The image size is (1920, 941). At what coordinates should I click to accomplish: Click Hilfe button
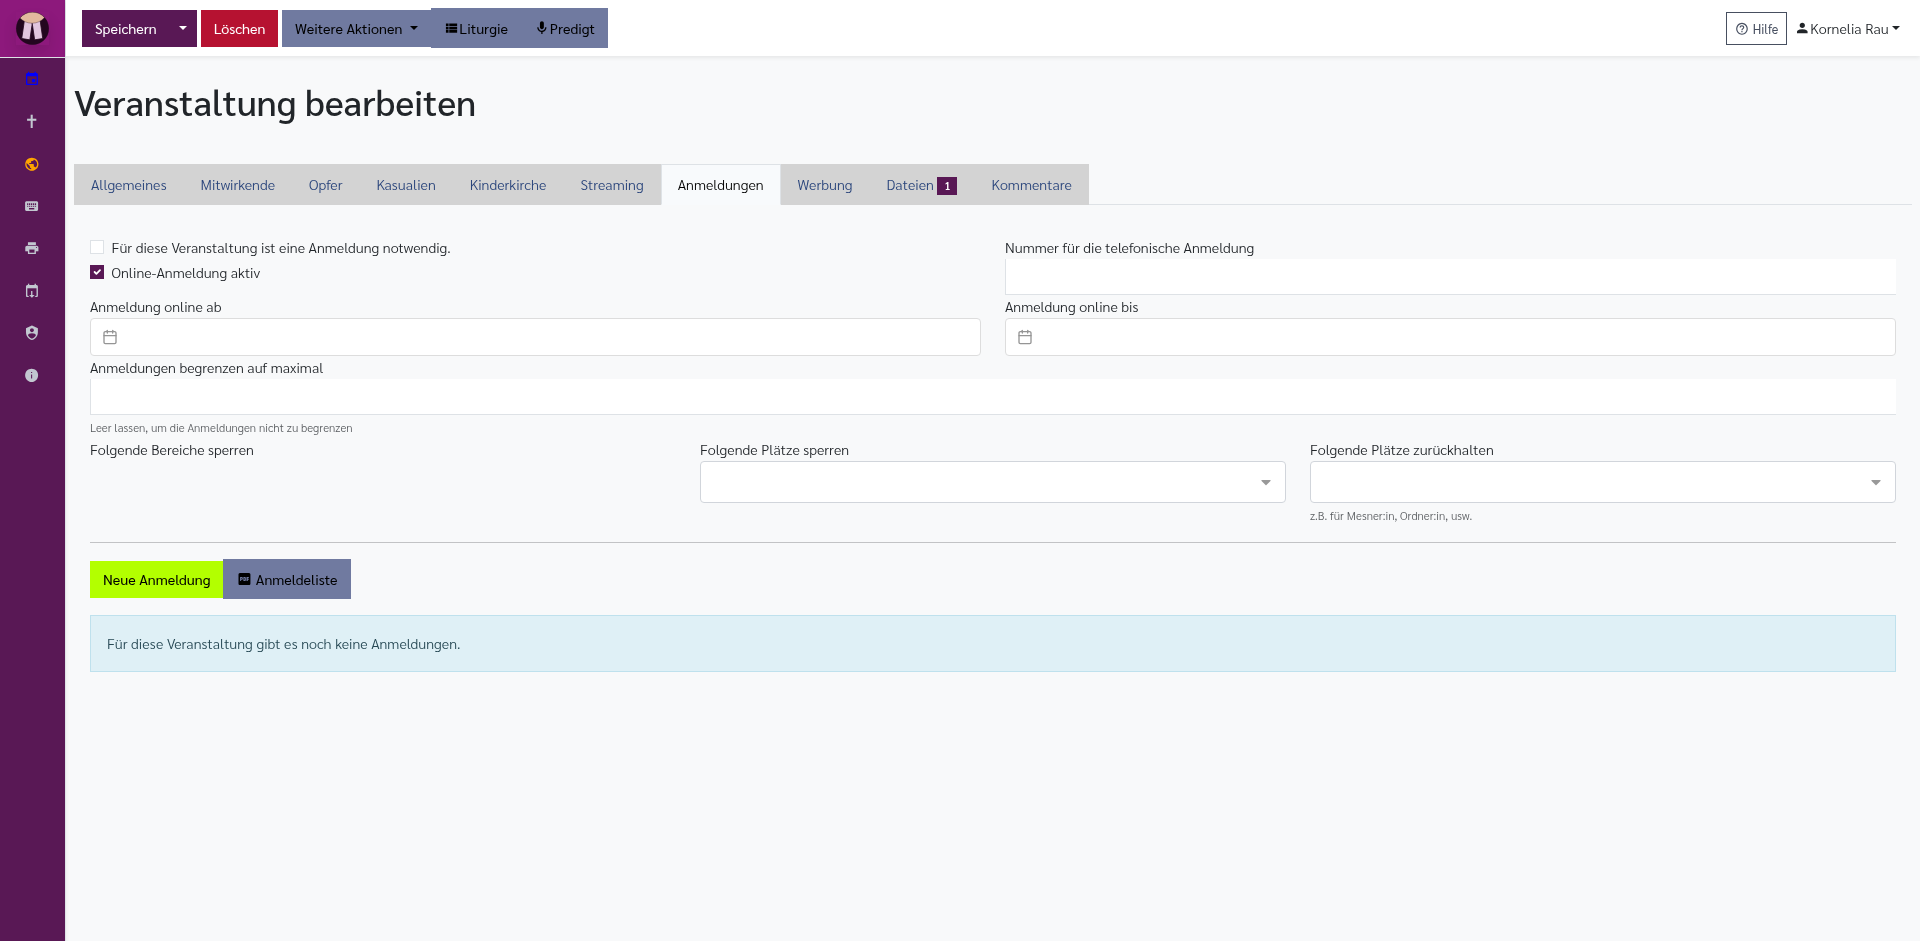coord(1756,28)
